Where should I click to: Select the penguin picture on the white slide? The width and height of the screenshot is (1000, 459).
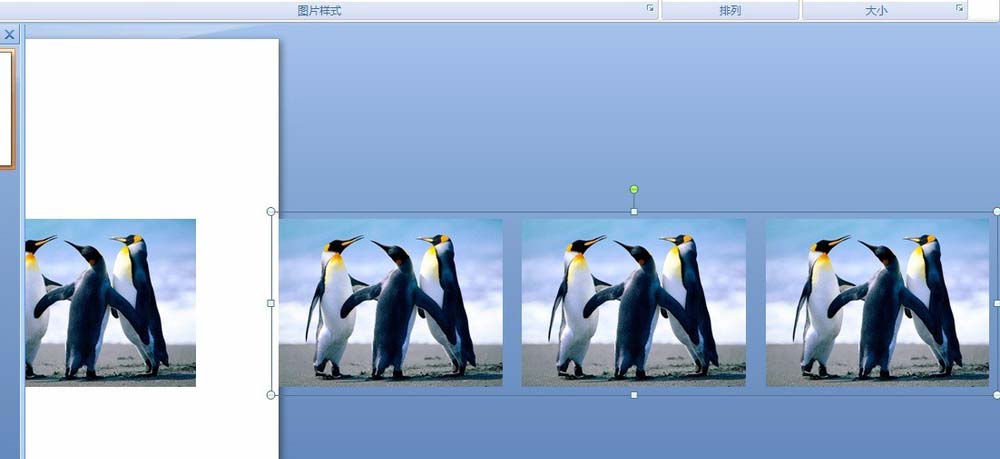click(110, 303)
